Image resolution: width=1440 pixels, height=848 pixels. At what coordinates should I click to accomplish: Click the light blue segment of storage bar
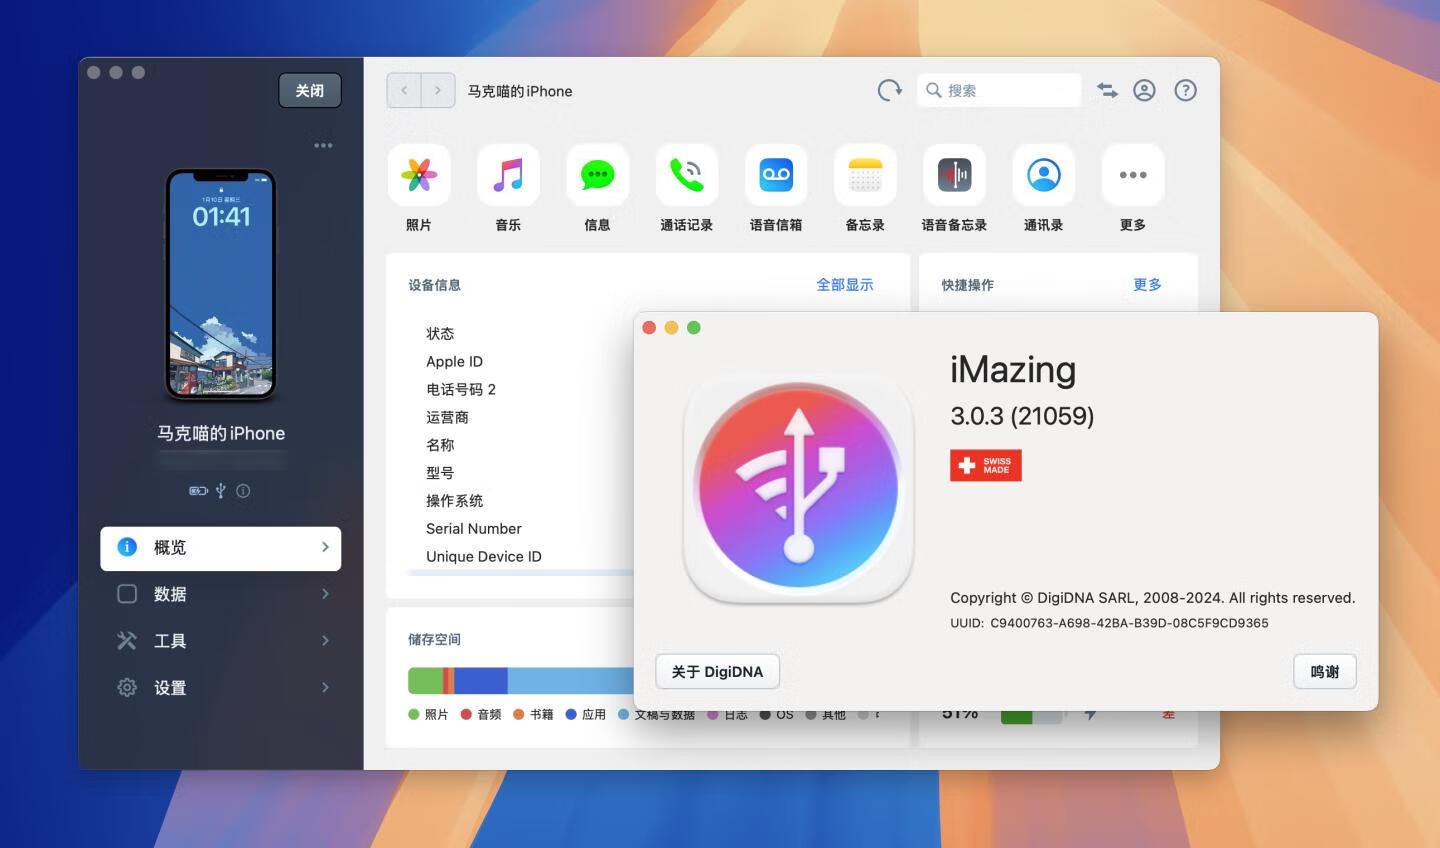tap(571, 681)
